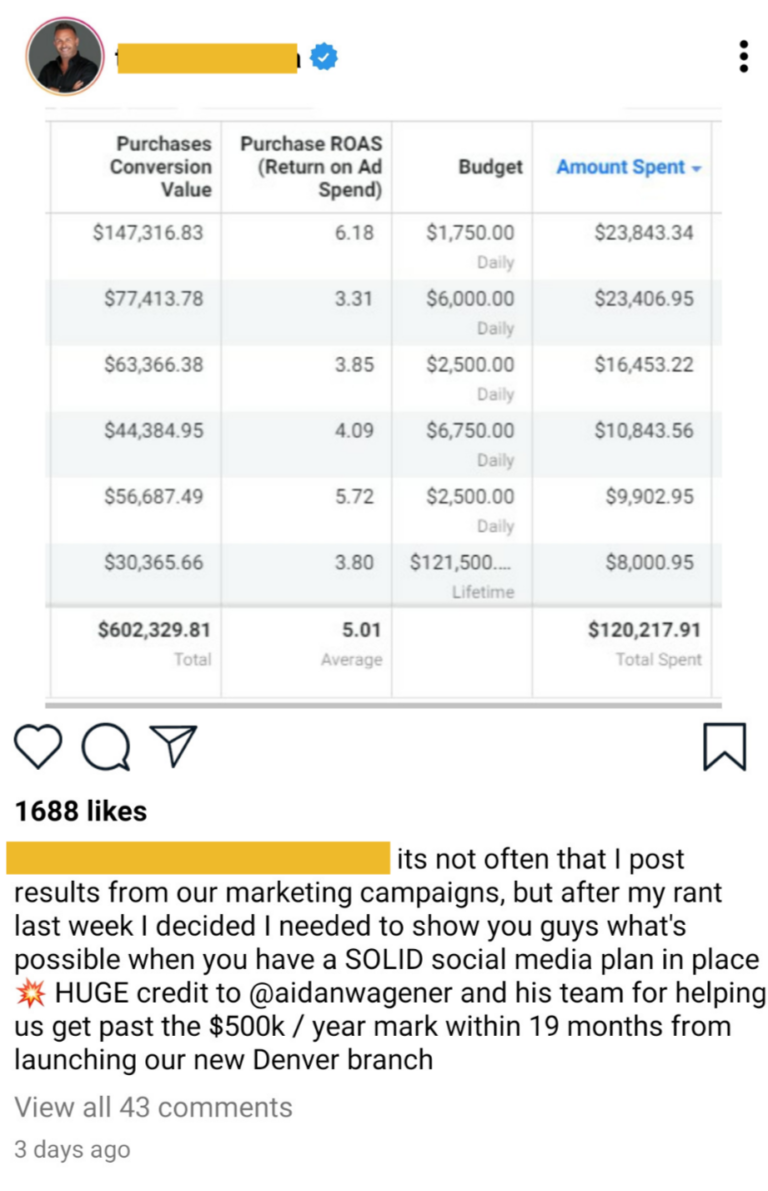This screenshot has width=768, height=1191.
Task: Tap the heart like icon
Action: 39,746
